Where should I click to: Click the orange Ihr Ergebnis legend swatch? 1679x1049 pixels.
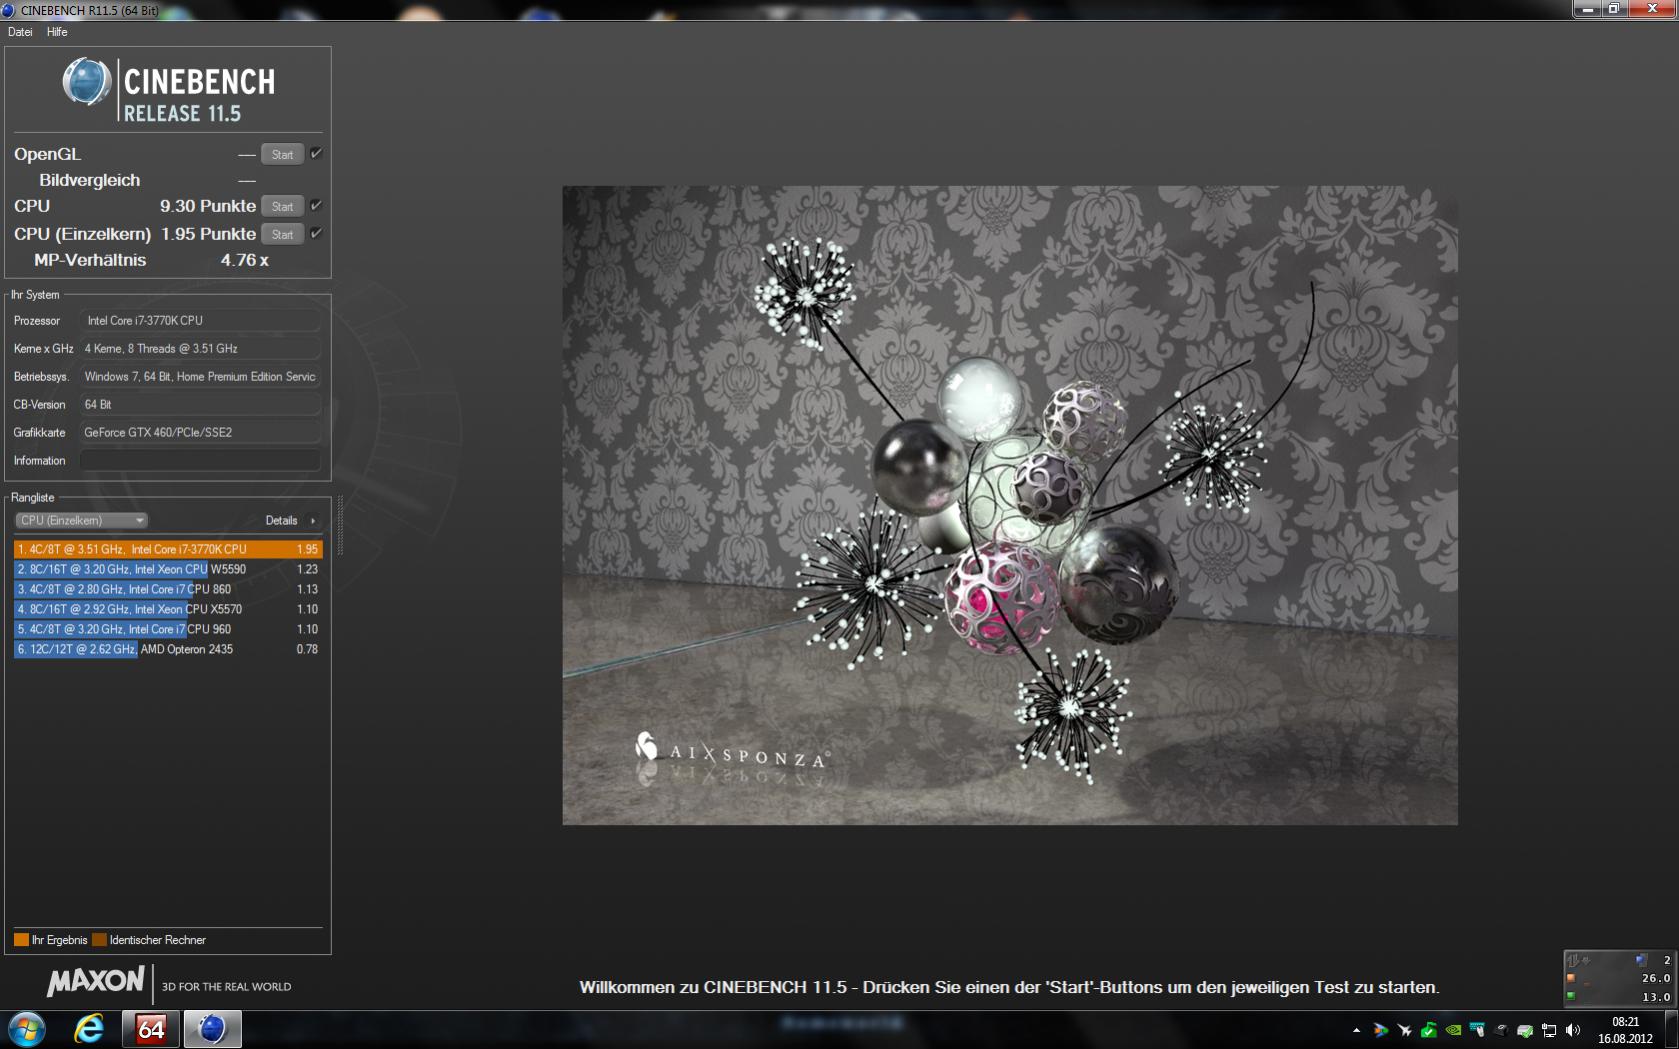[x=21, y=940]
